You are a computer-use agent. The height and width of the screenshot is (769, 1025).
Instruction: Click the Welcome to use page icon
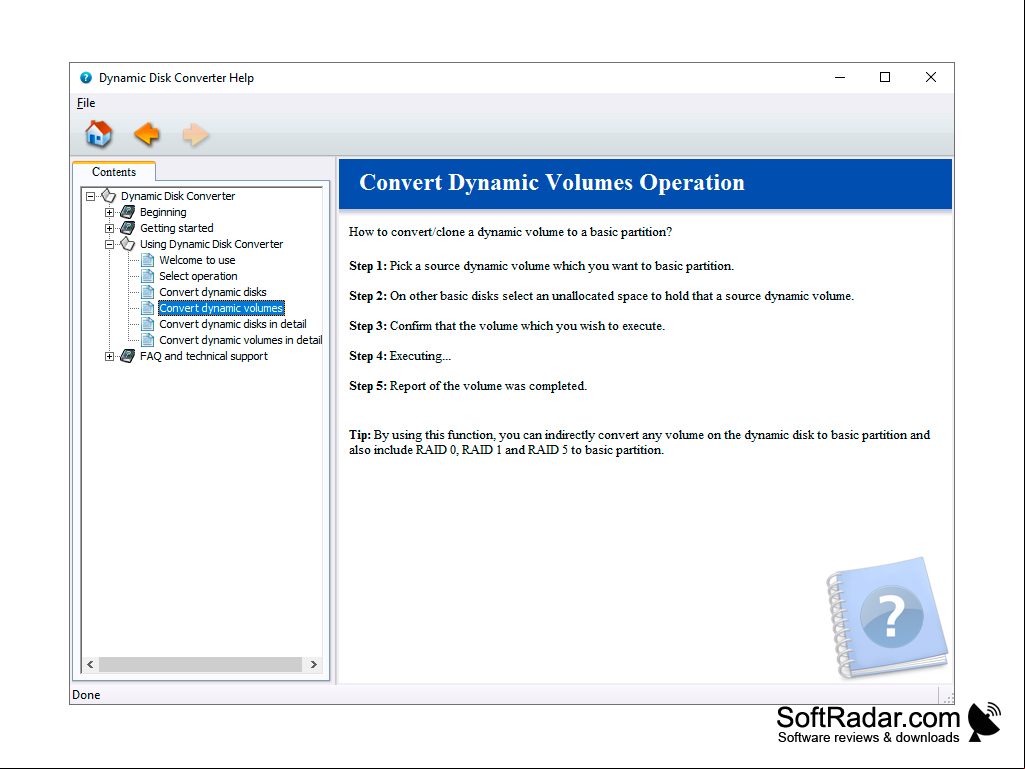click(x=148, y=260)
